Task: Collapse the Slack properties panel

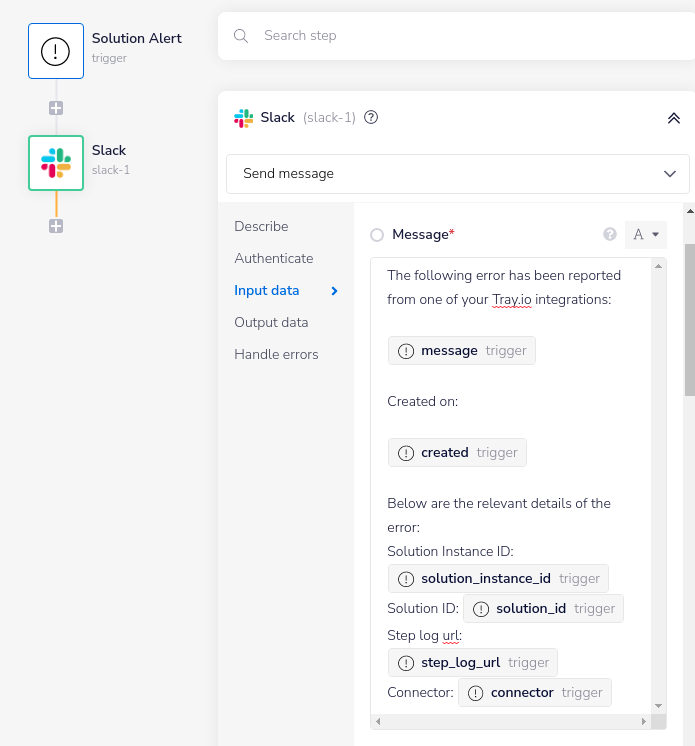Action: [x=673, y=118]
